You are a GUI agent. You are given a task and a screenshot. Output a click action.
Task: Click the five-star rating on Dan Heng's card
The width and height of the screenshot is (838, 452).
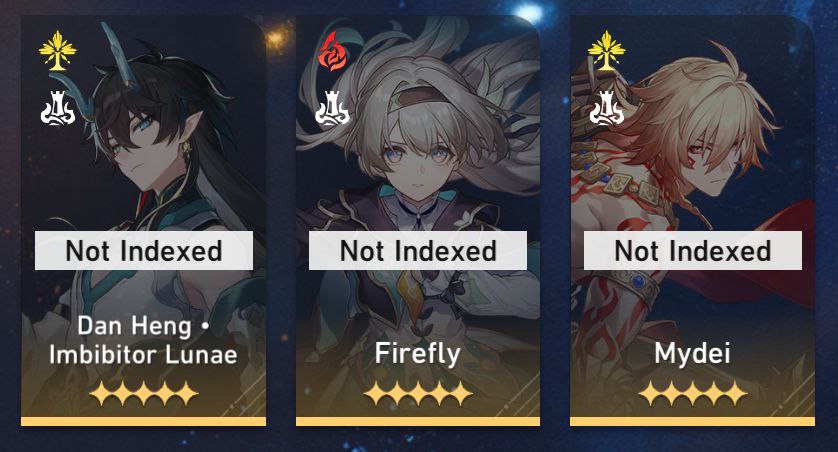(144, 394)
